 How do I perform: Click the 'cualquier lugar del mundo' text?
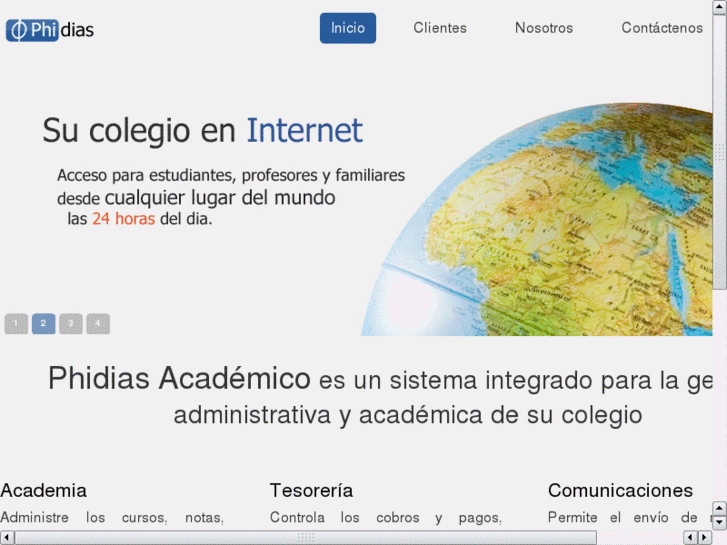click(220, 198)
